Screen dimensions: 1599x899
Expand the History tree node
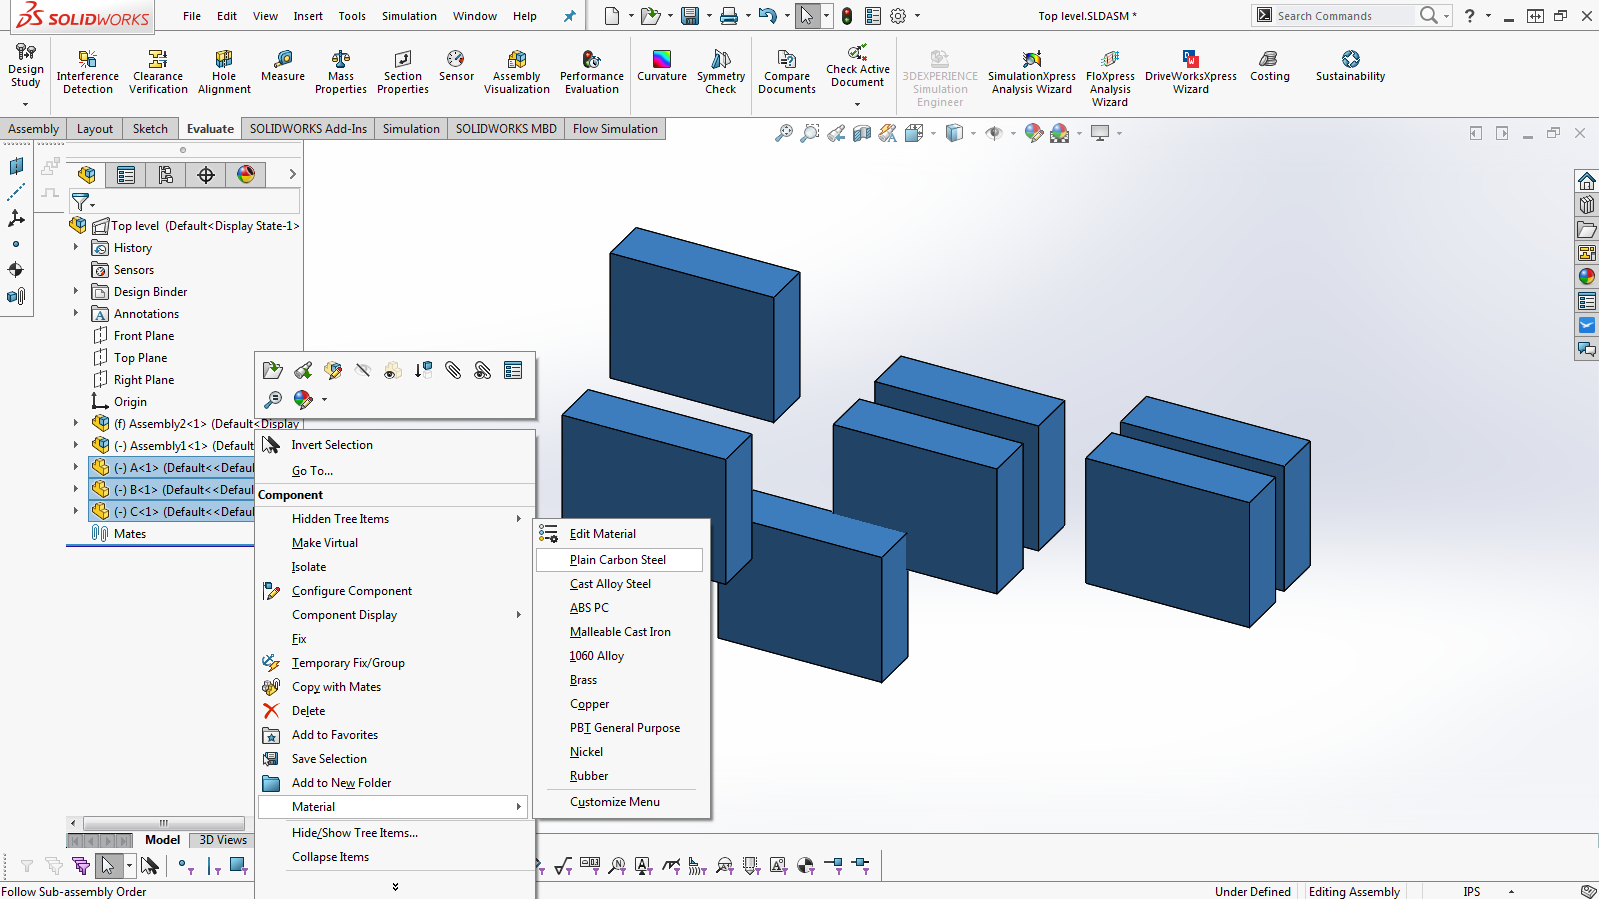[75, 247]
